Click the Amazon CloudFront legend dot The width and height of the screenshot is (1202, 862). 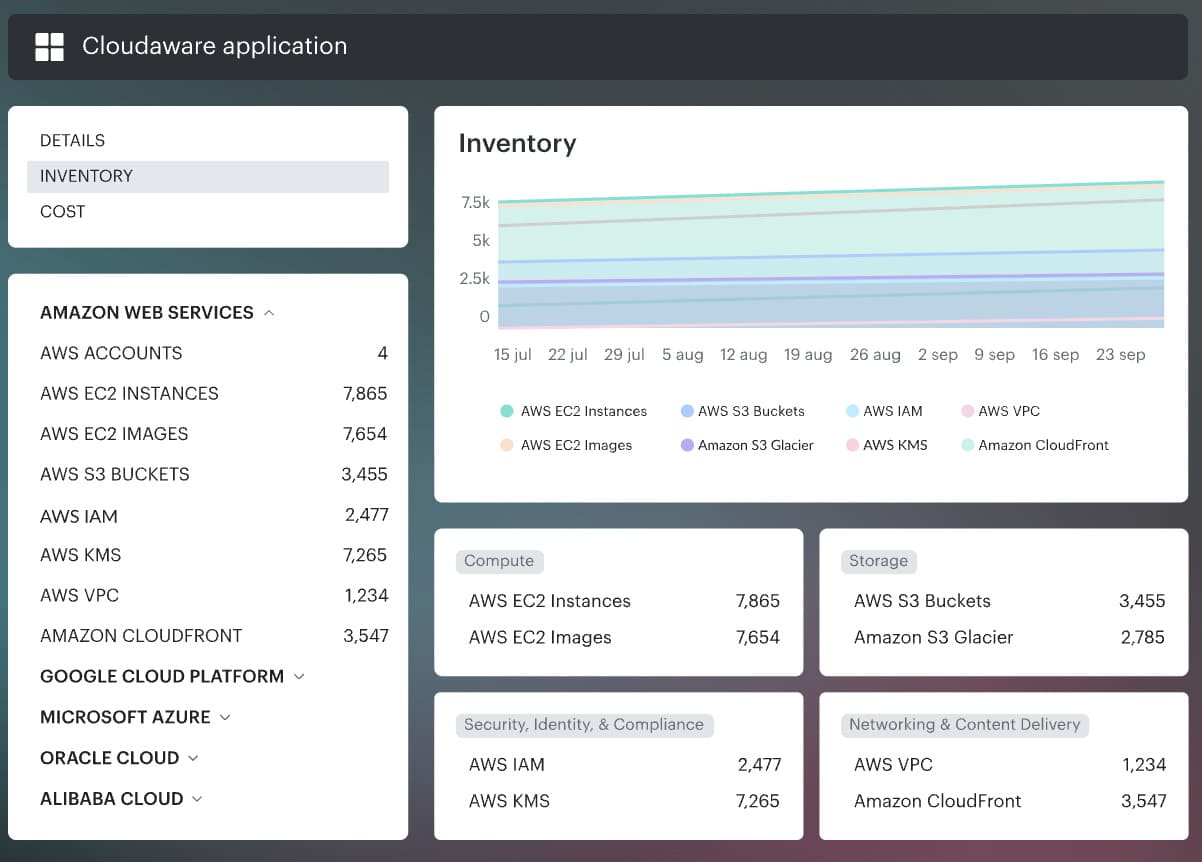(966, 445)
